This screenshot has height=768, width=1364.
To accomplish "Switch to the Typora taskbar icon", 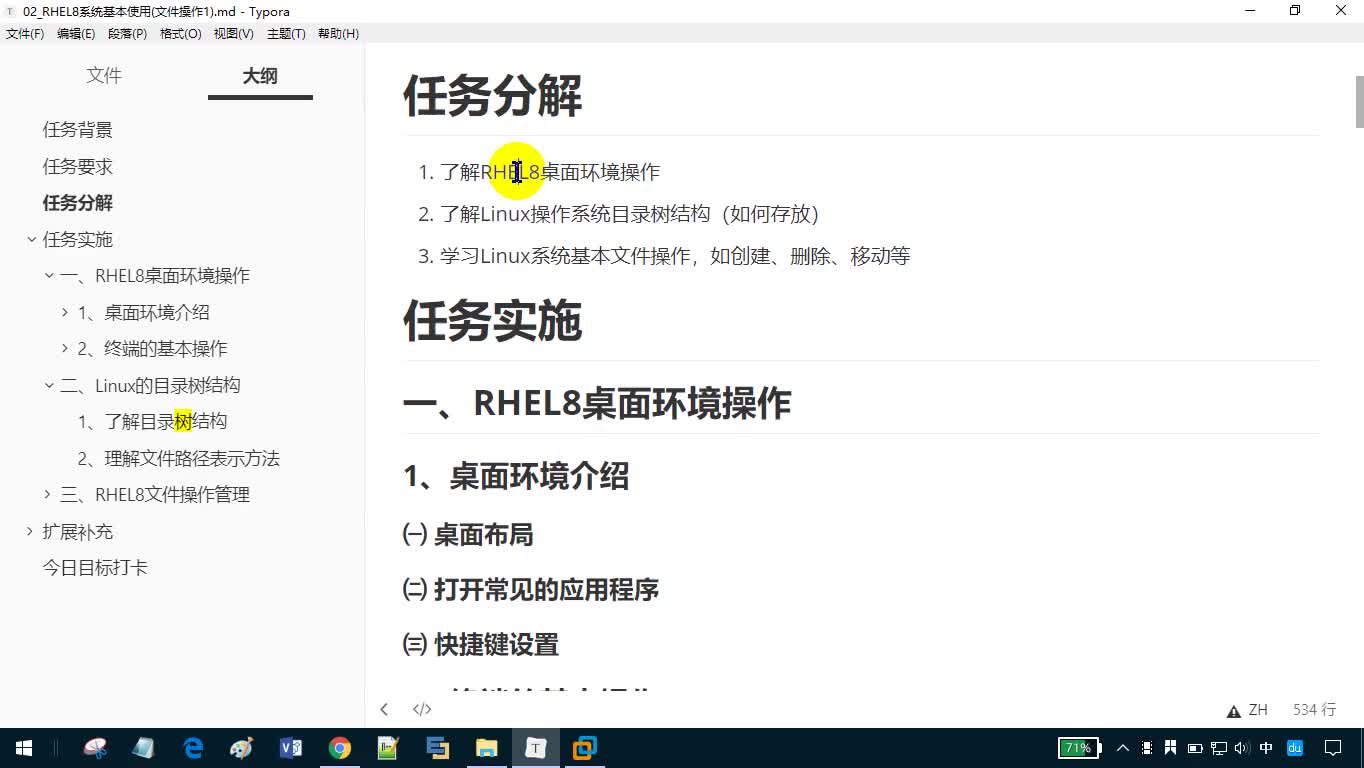I will click(535, 748).
